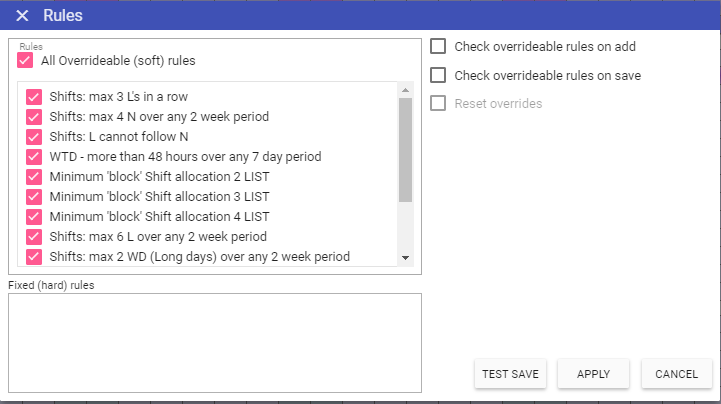Click the Reset overrides checkbox
721x404 pixels.
438,103
